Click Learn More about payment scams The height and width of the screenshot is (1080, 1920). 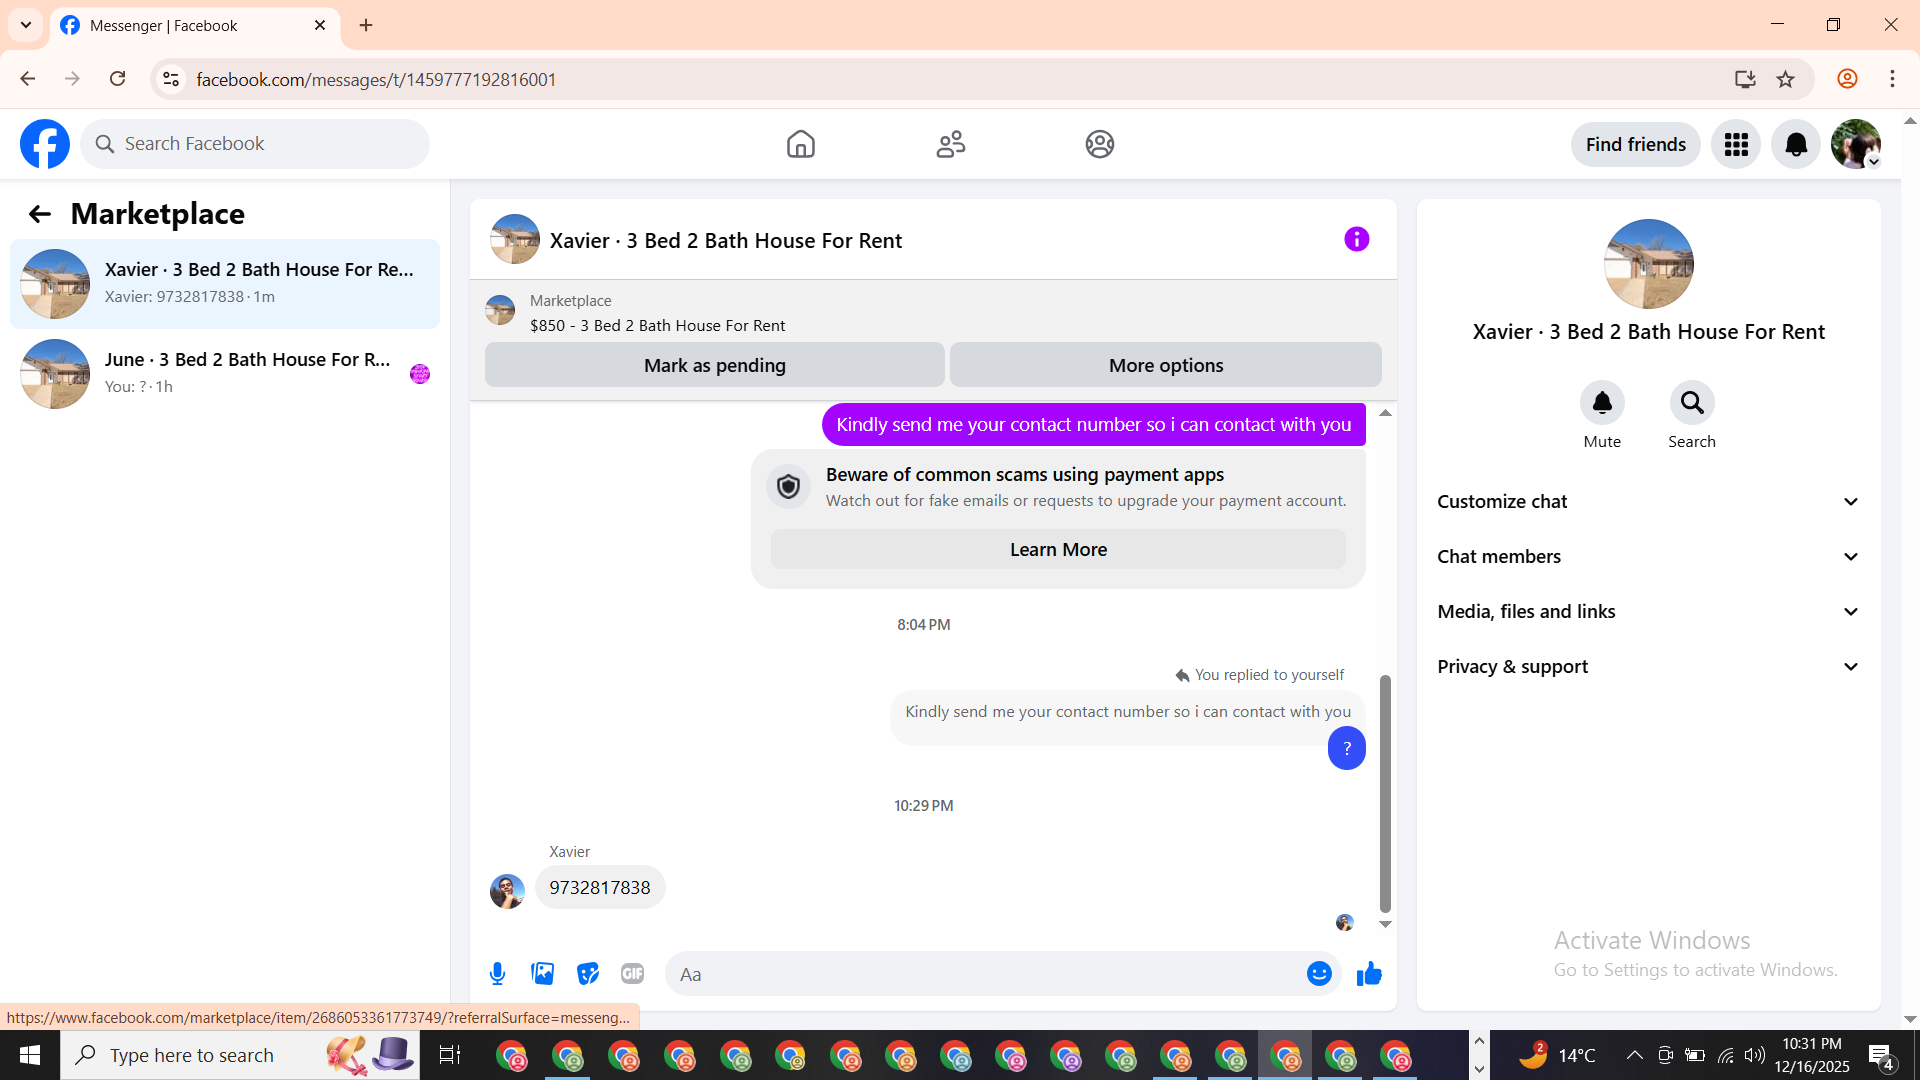coord(1058,549)
